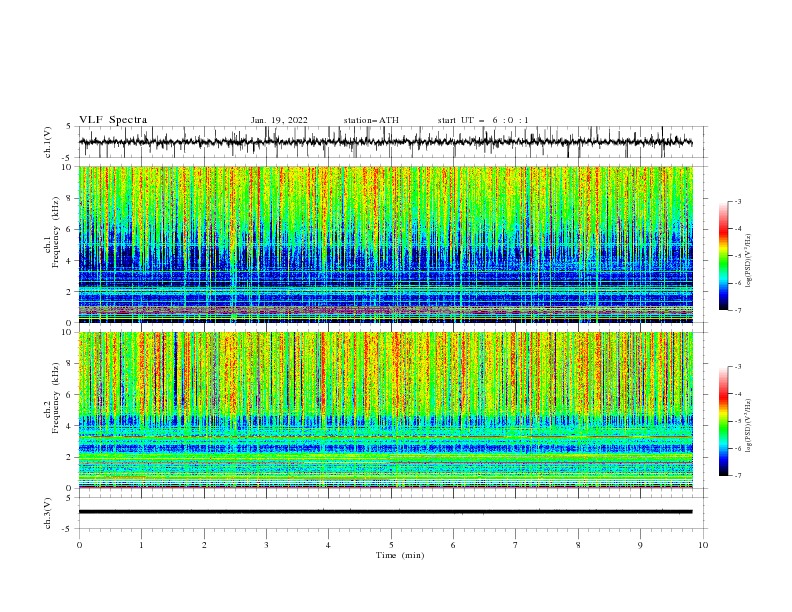
Task: Click the ch.1 spectrogram panel
Action: 385,244
